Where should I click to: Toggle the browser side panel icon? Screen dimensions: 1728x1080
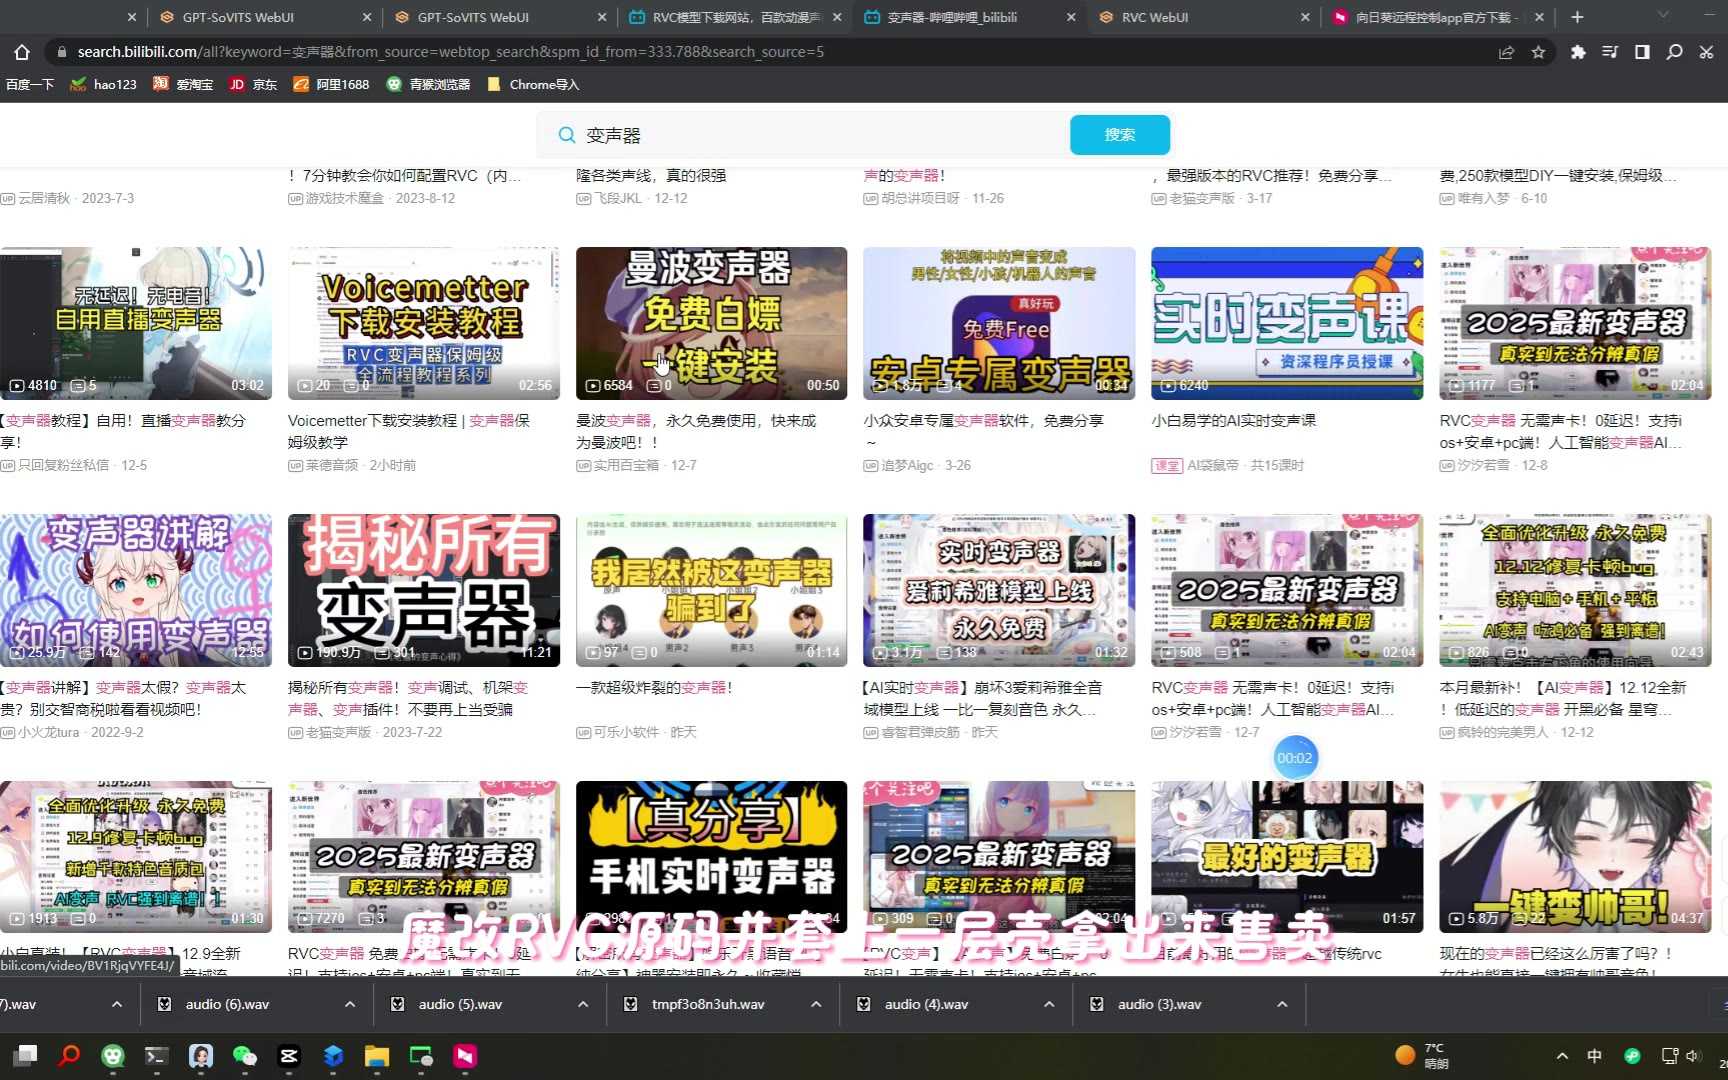(x=1642, y=52)
